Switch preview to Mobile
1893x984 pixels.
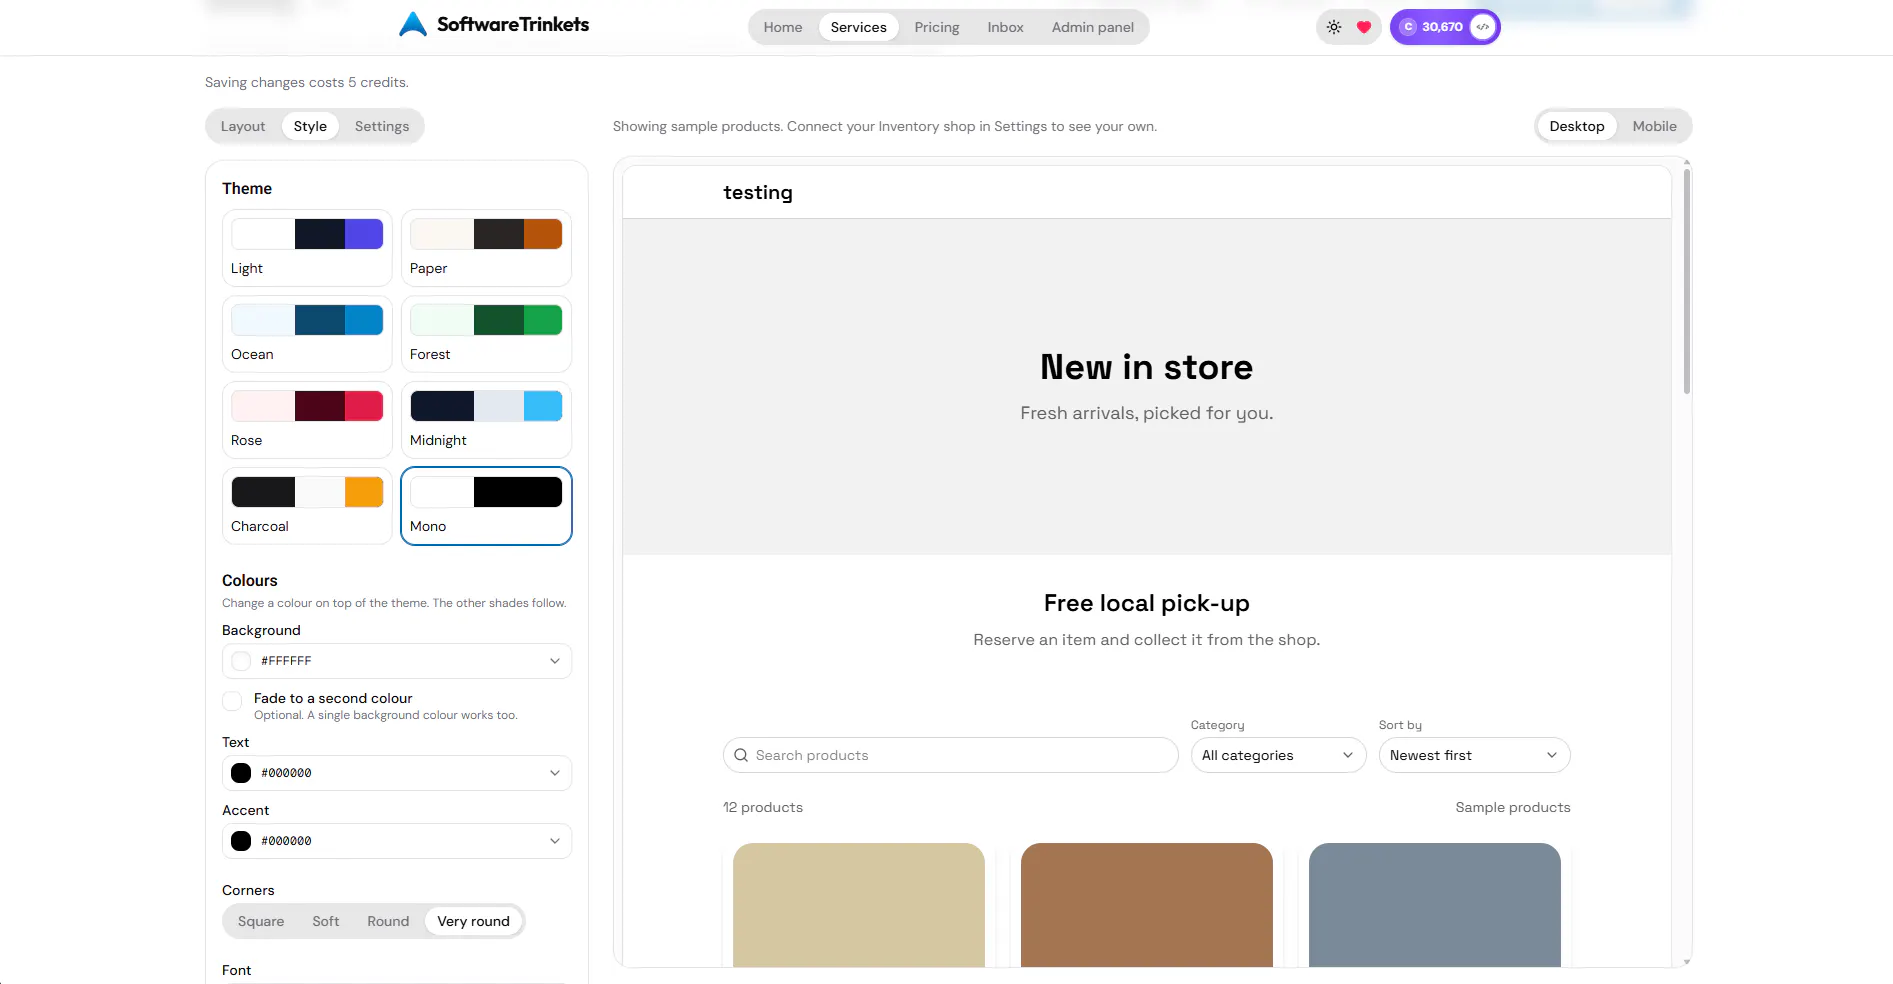click(1654, 126)
